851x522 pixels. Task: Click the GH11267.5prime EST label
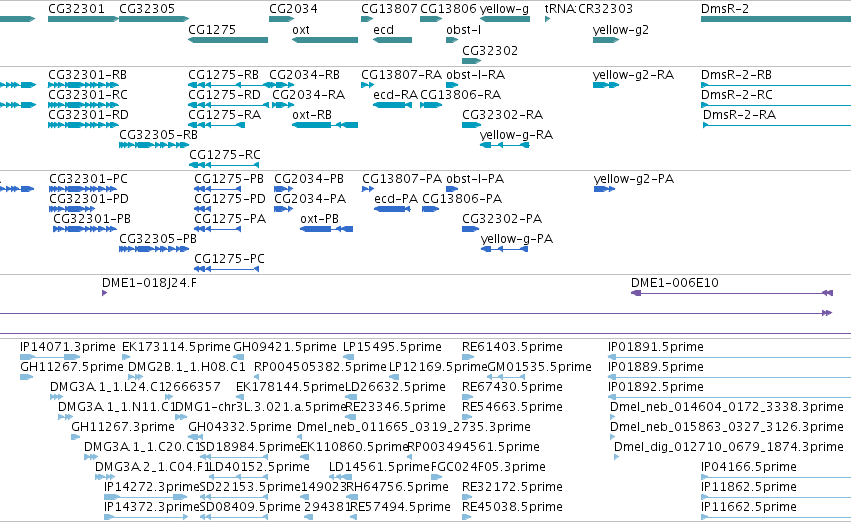pyautogui.click(x=72, y=367)
